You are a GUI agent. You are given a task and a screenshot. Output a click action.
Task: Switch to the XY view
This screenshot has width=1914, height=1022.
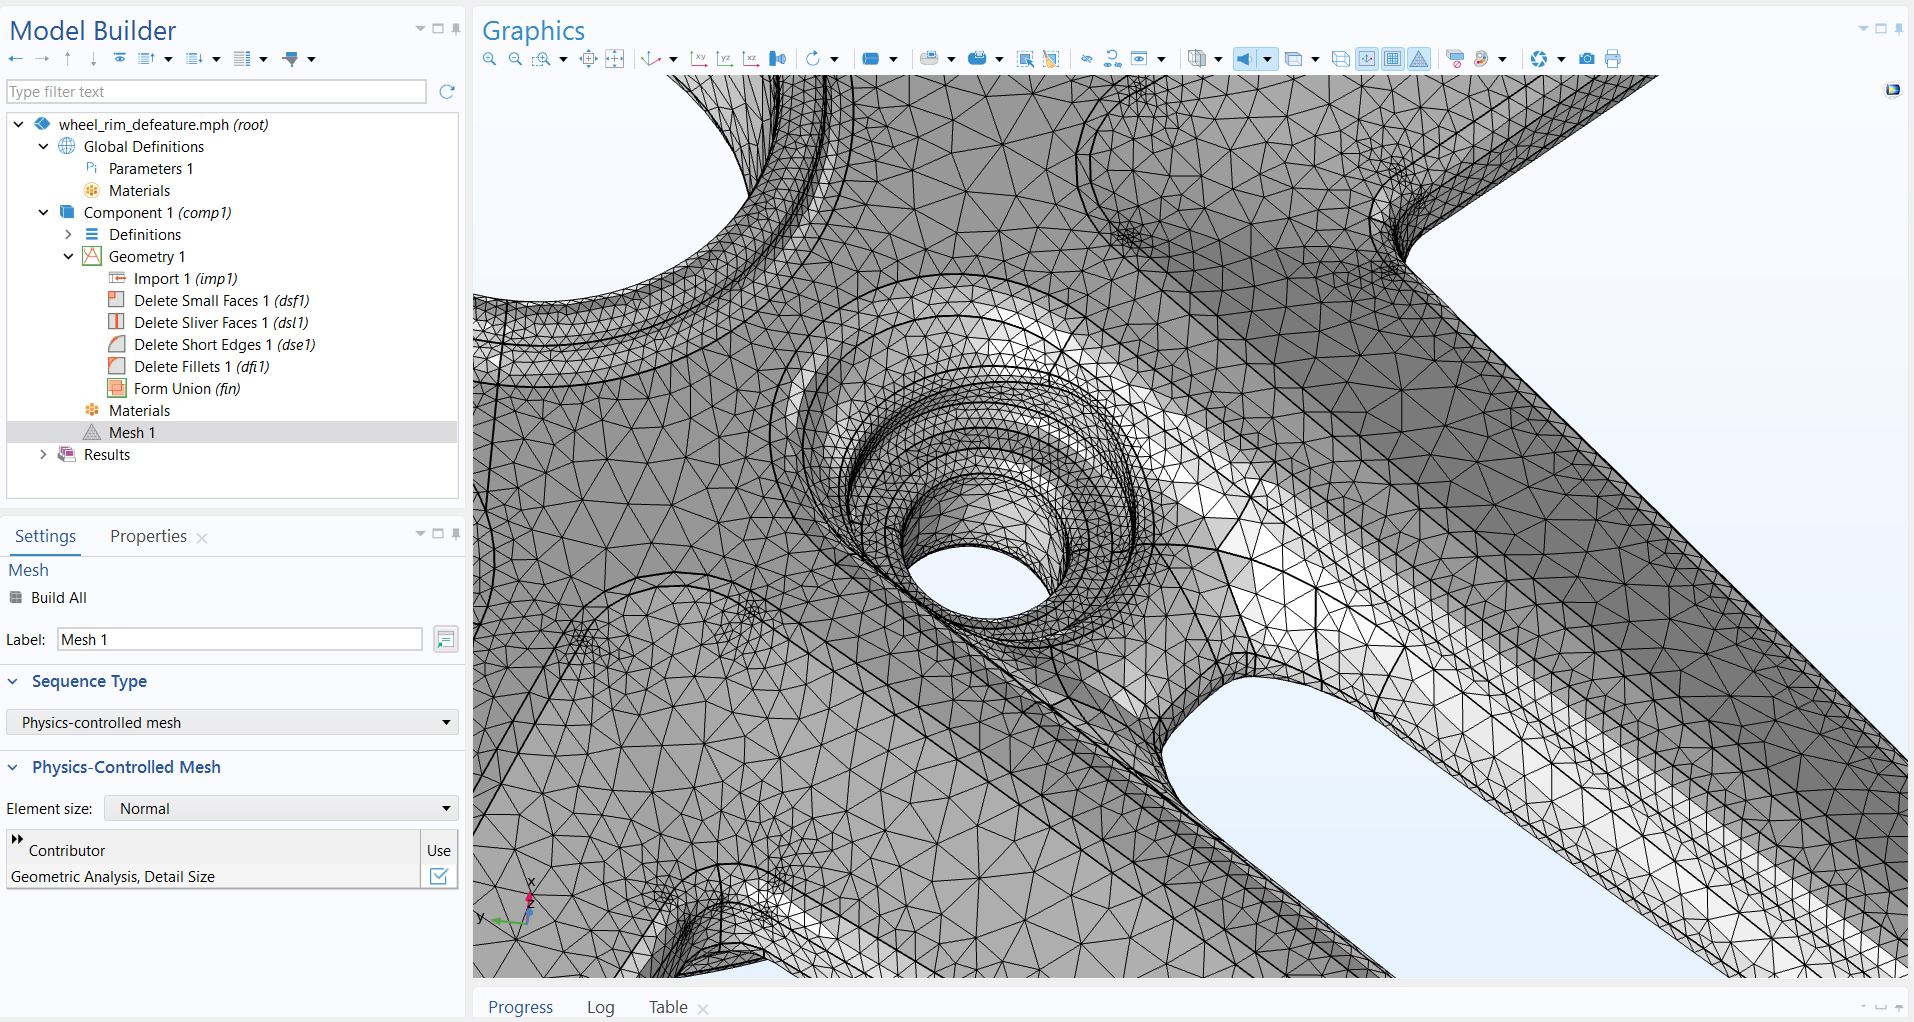699,59
